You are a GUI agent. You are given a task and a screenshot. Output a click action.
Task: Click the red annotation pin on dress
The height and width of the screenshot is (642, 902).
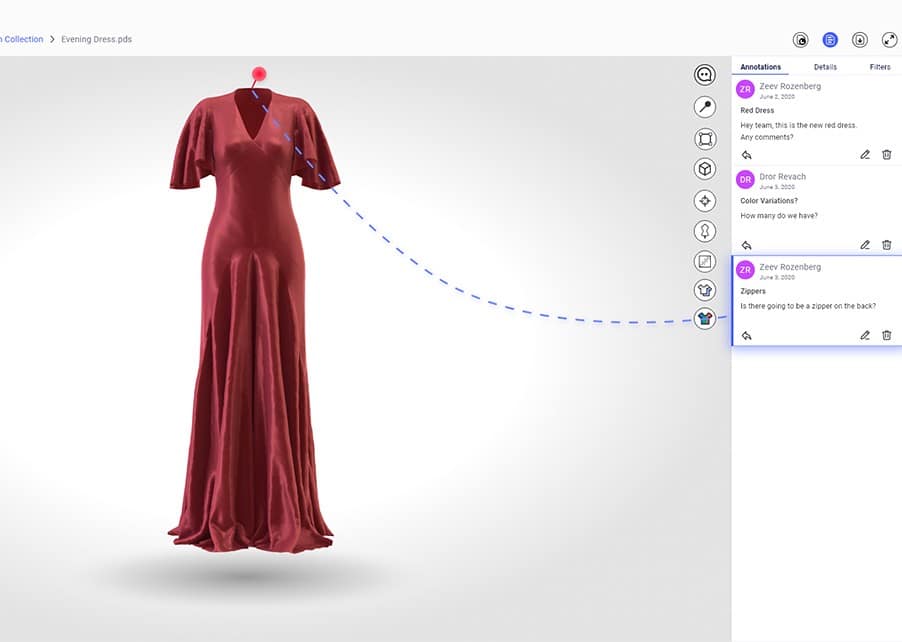pos(259,74)
